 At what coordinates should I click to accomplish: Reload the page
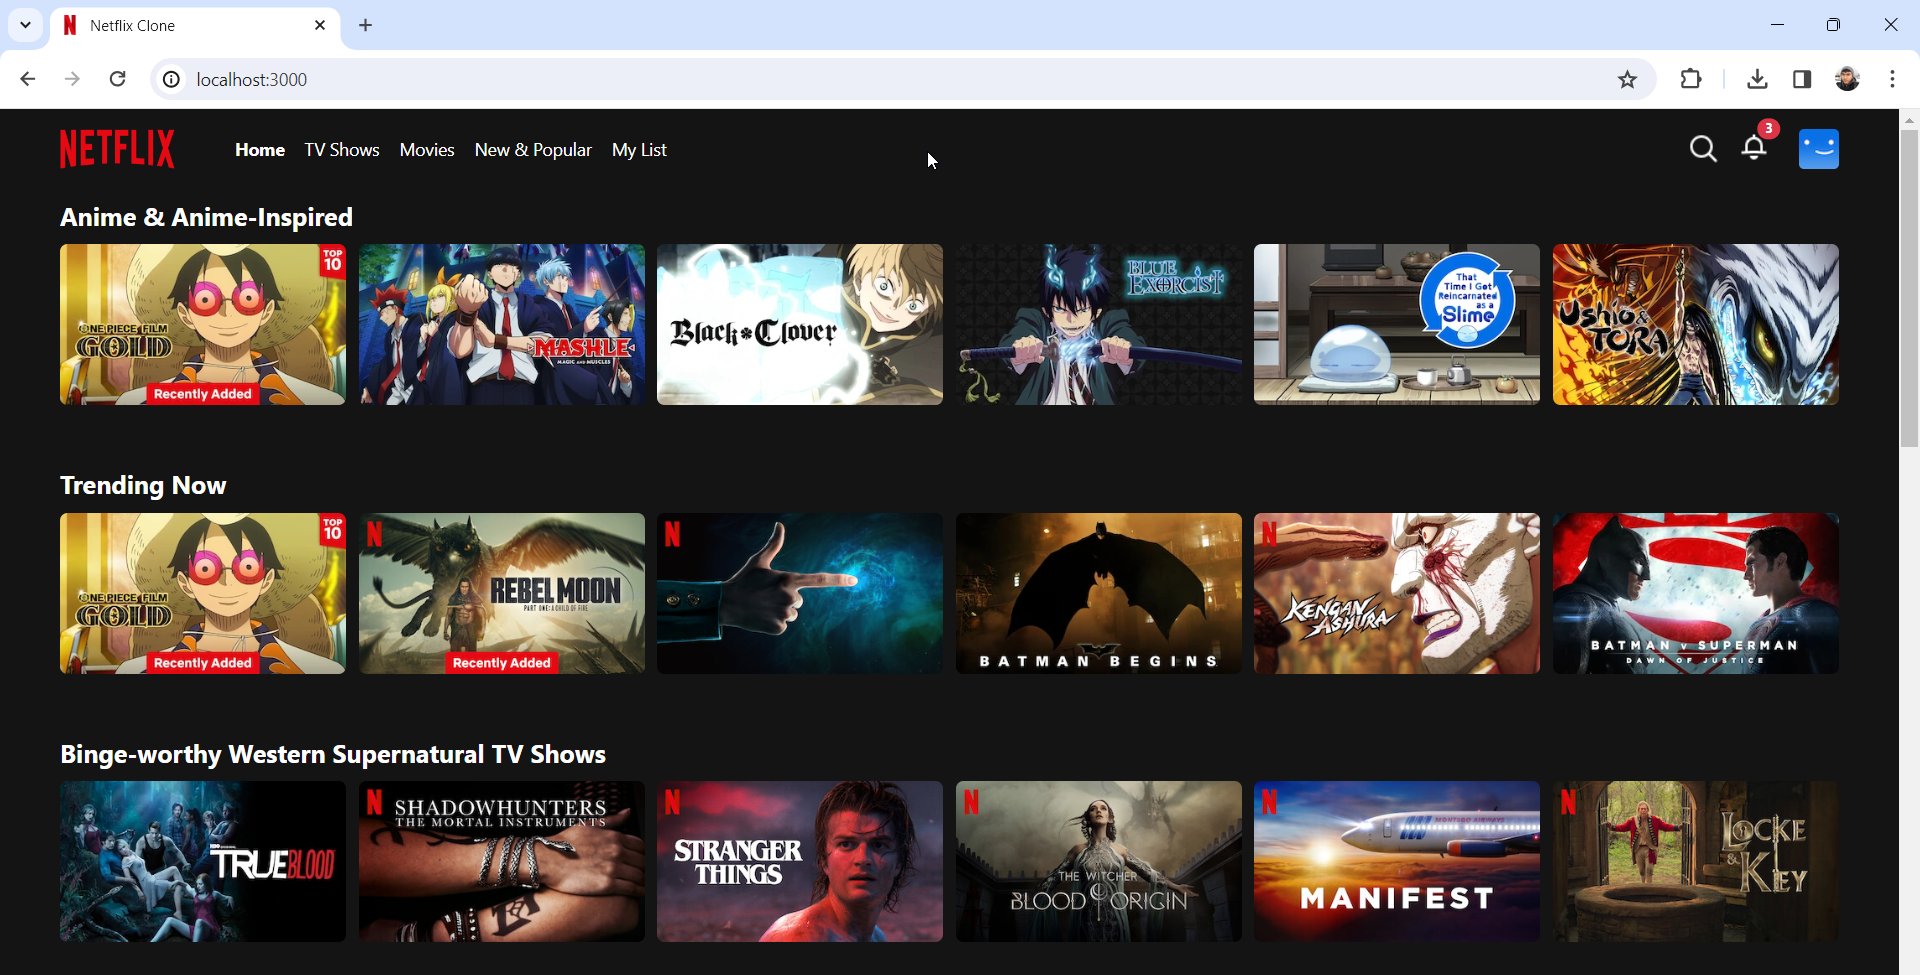(x=118, y=79)
